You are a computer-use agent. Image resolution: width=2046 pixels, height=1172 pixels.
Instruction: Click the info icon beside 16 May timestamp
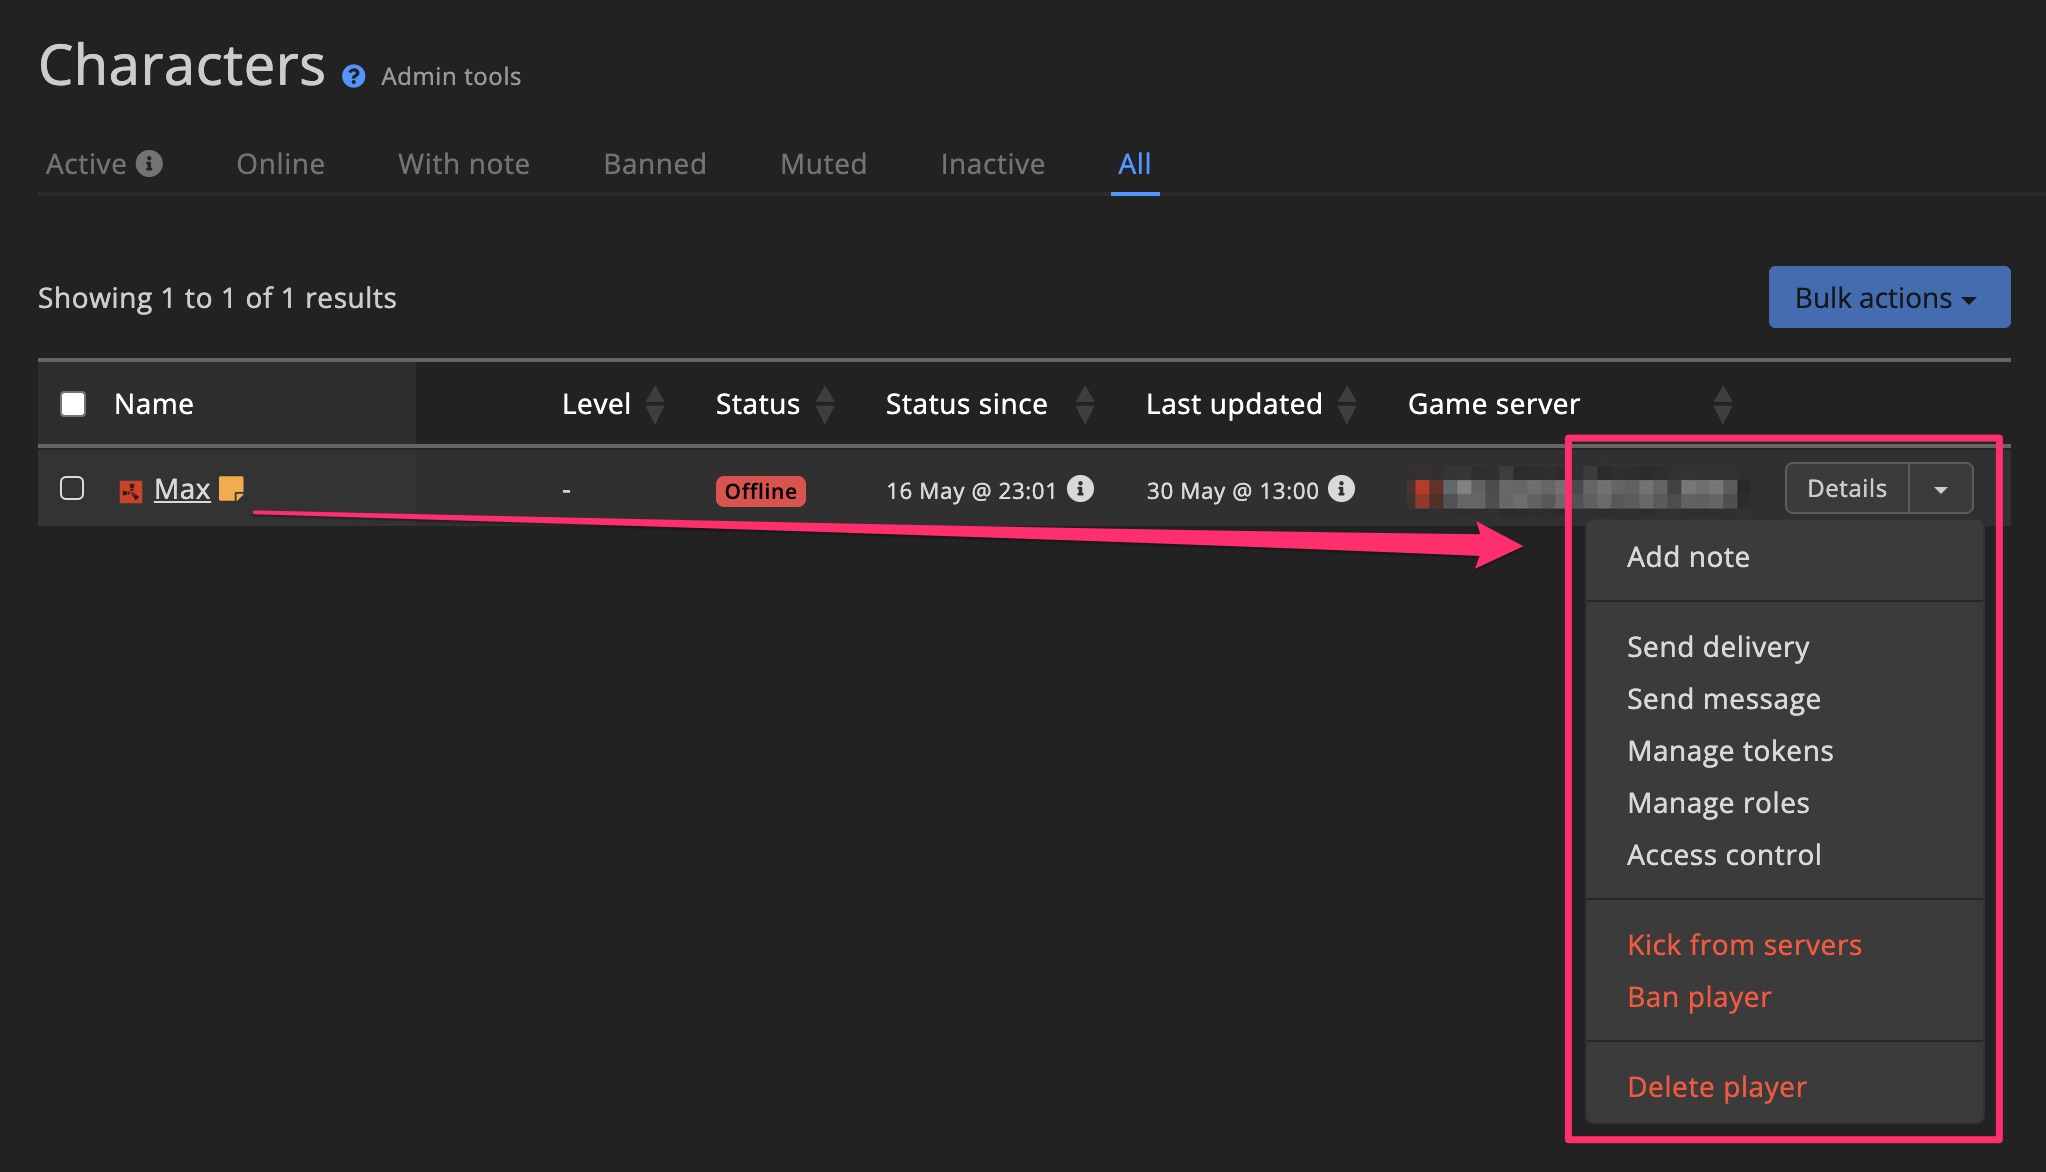[1078, 490]
